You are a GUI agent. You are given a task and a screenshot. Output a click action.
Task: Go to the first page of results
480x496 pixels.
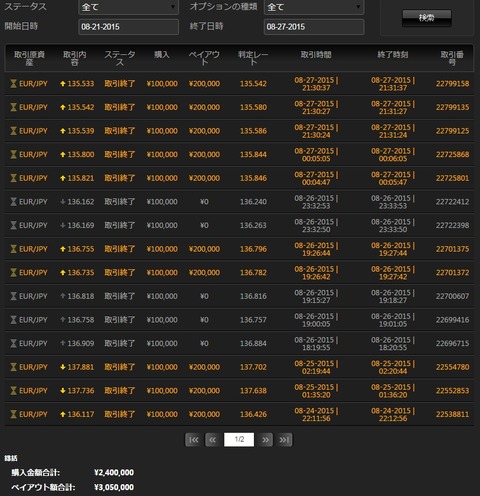click(x=193, y=440)
